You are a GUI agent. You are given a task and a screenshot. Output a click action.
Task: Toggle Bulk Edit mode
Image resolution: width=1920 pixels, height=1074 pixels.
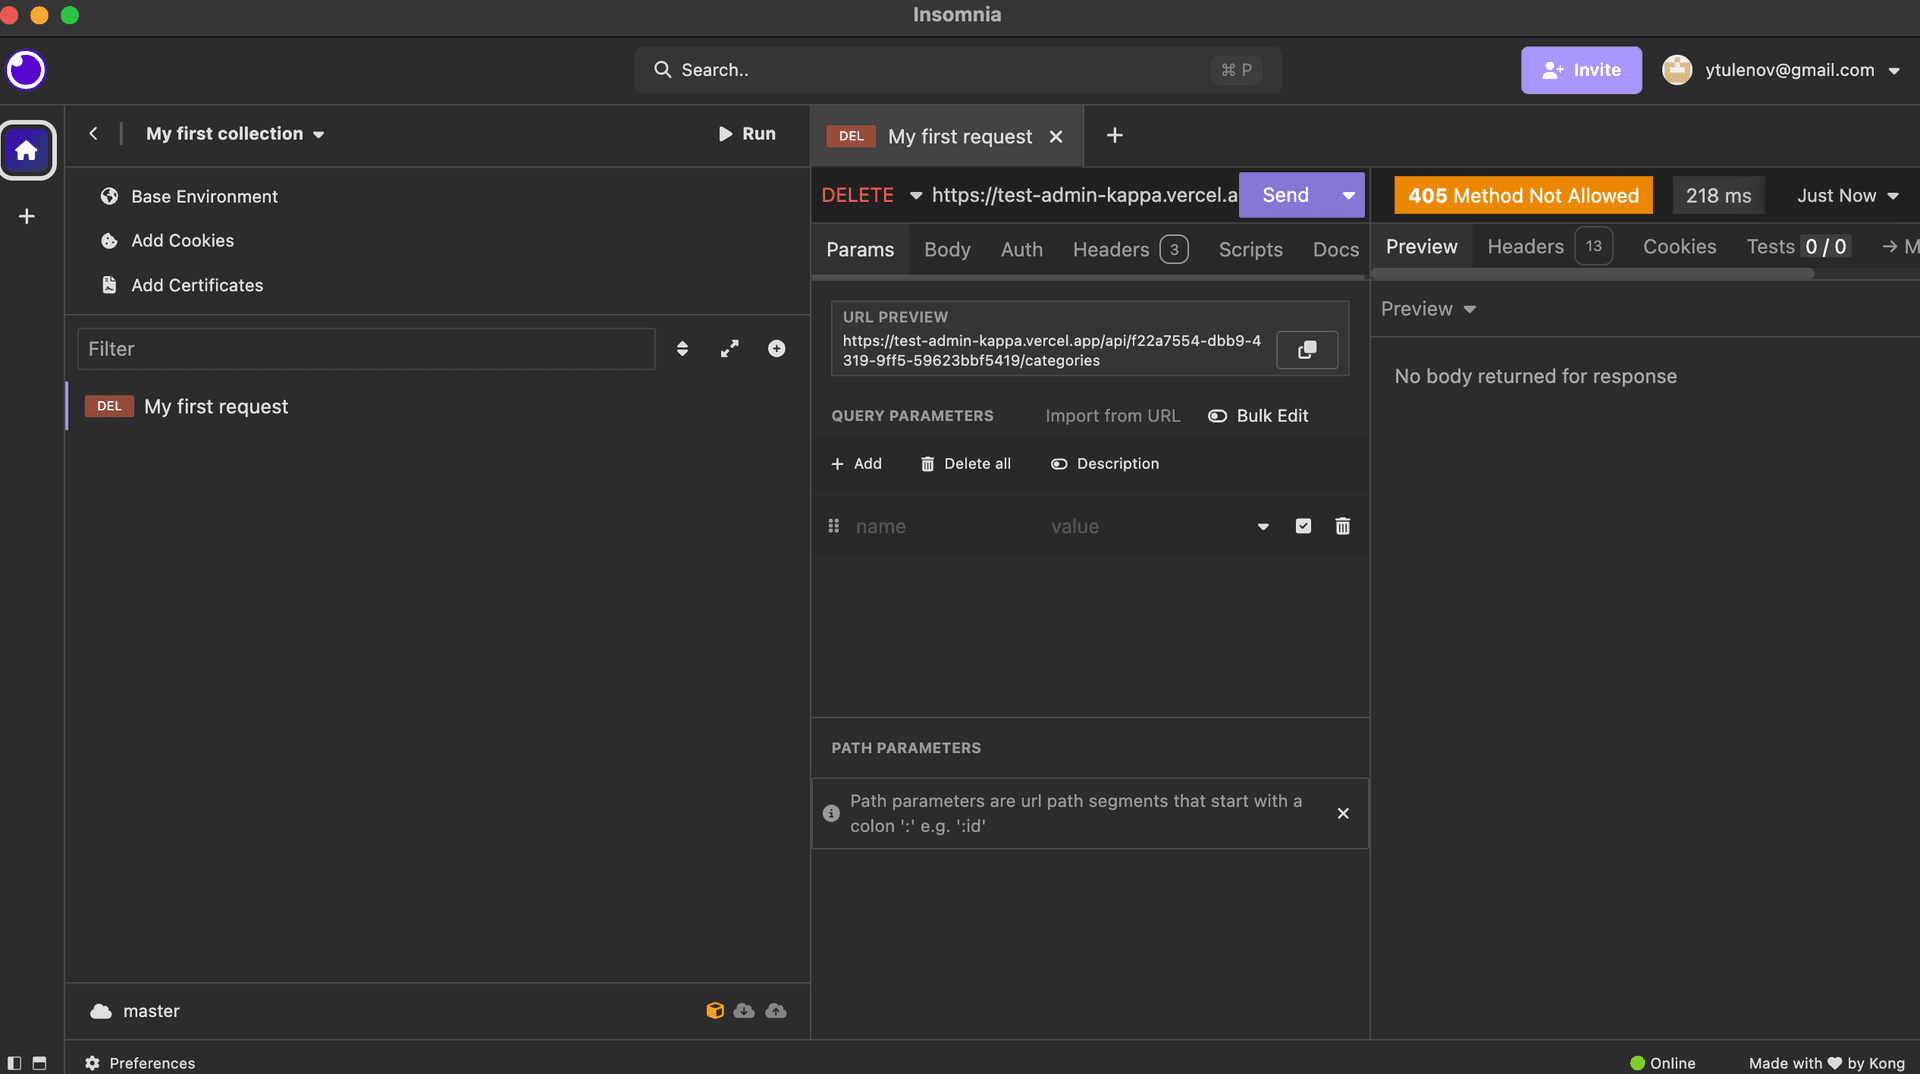[1258, 416]
